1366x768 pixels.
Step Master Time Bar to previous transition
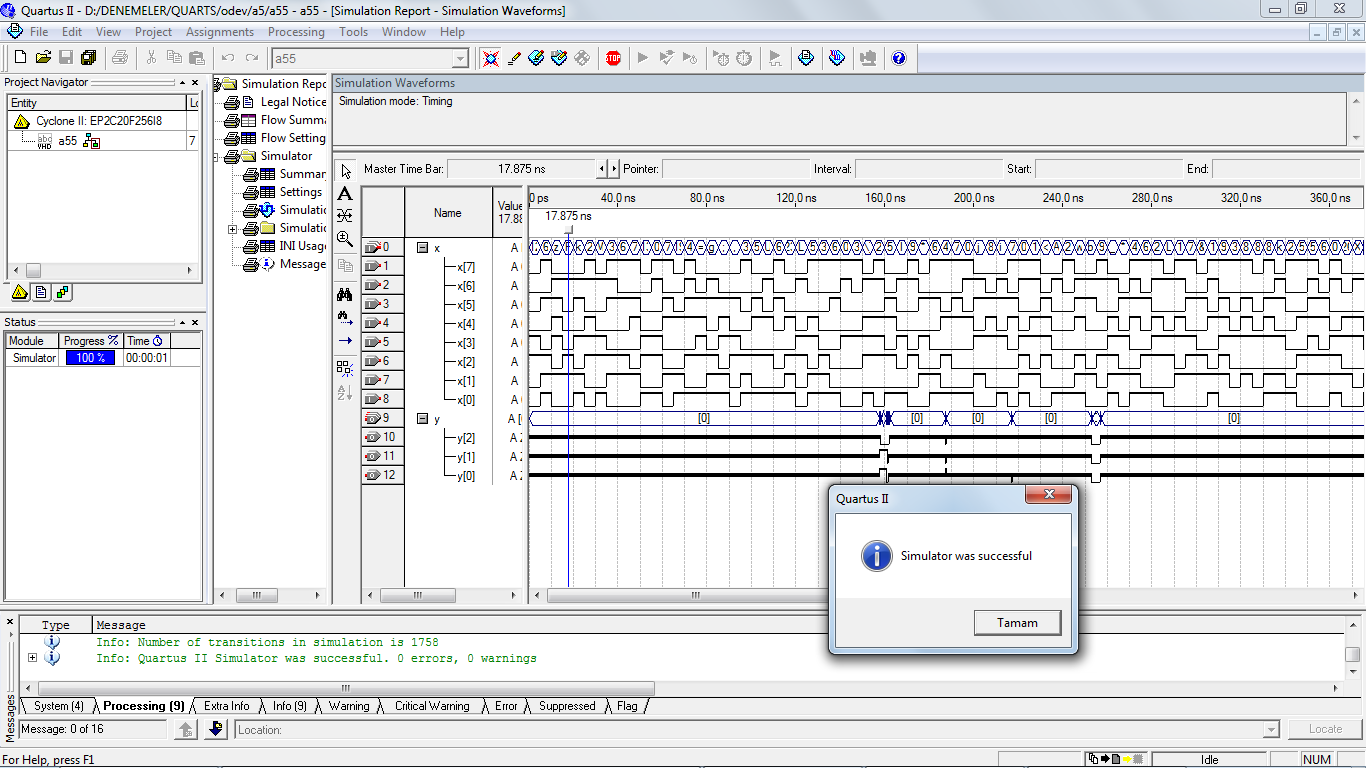tap(601, 169)
